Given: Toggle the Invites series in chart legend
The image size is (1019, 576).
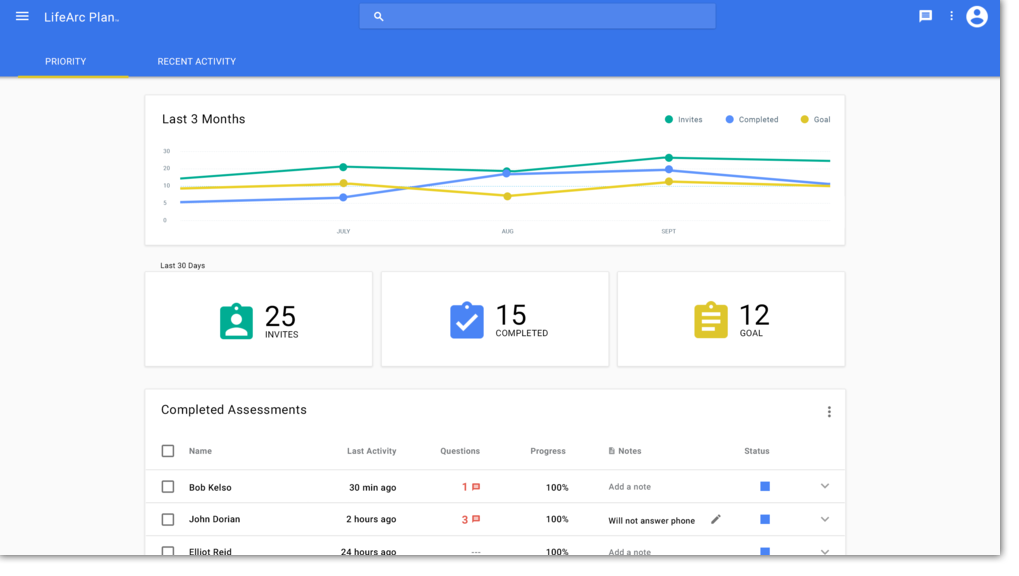Looking at the screenshot, I should click(684, 120).
